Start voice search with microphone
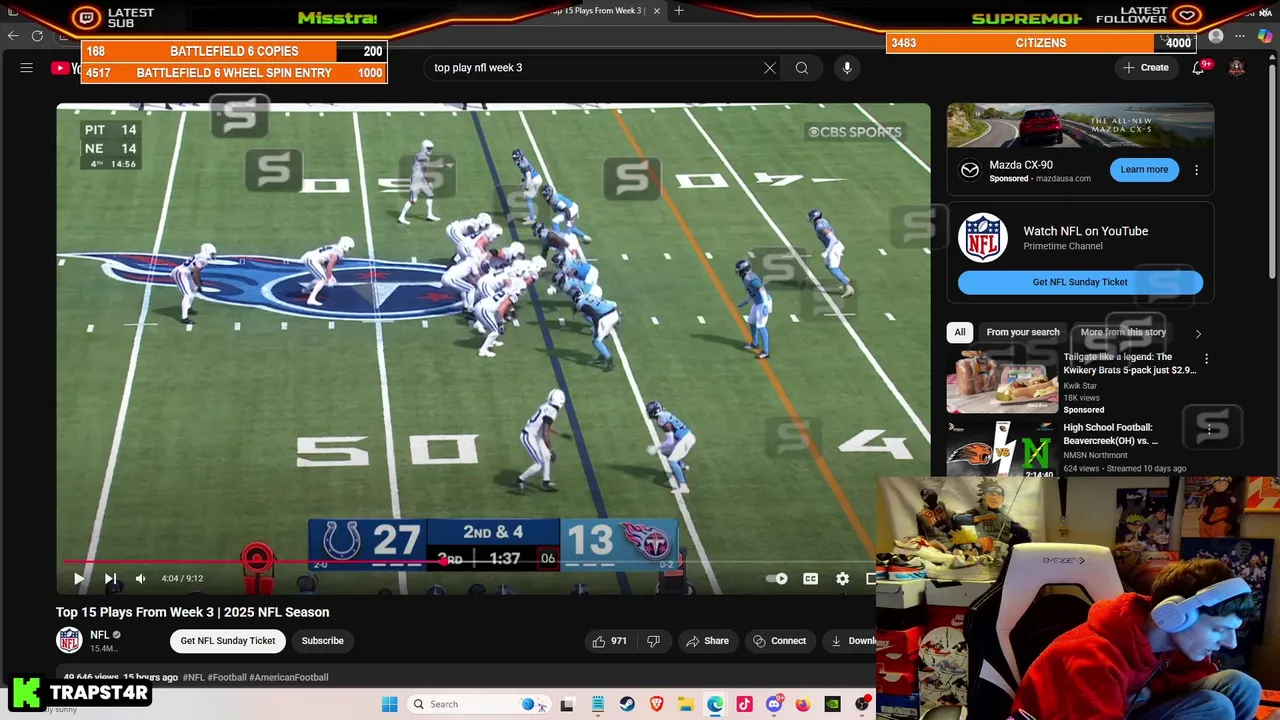 click(847, 68)
